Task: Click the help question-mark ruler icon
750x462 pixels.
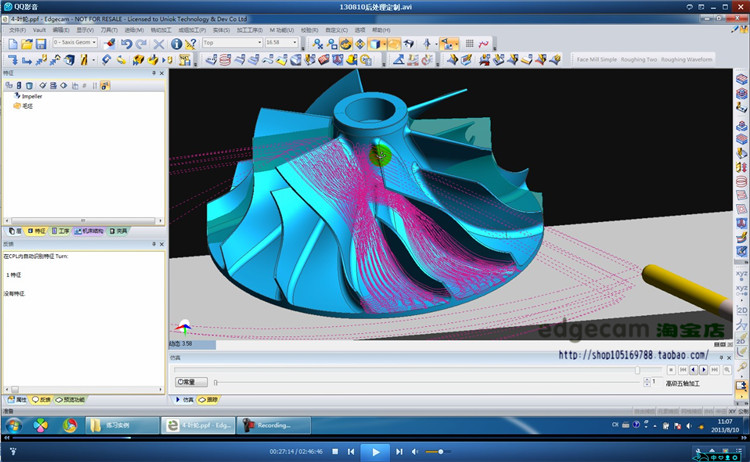Action: coord(190,44)
